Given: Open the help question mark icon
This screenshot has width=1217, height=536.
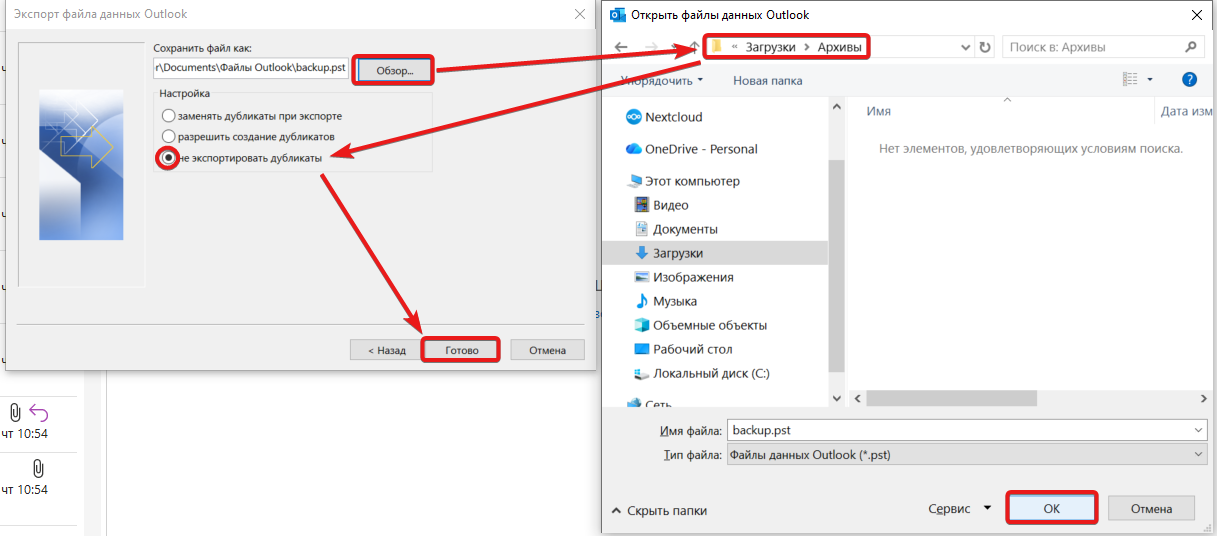Looking at the screenshot, I should 1189,79.
